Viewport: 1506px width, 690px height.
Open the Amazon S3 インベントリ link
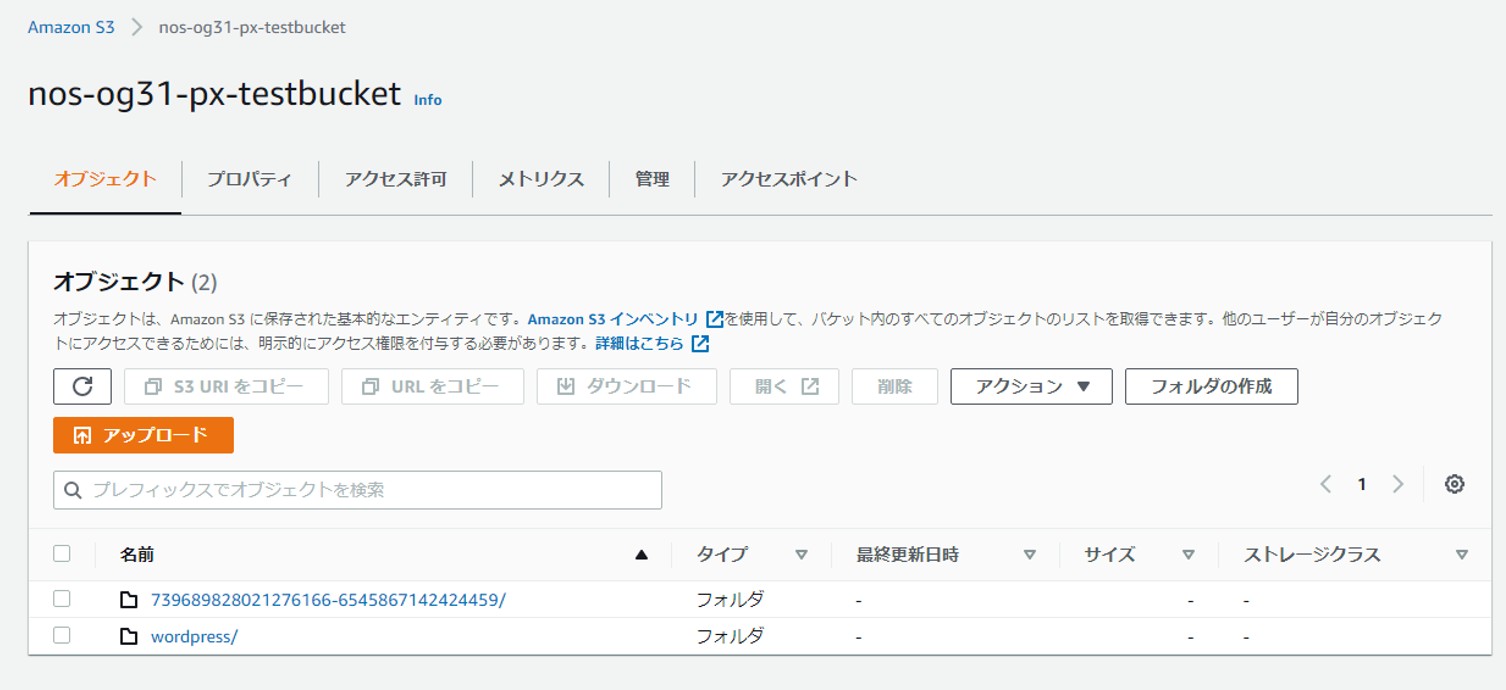(x=613, y=319)
